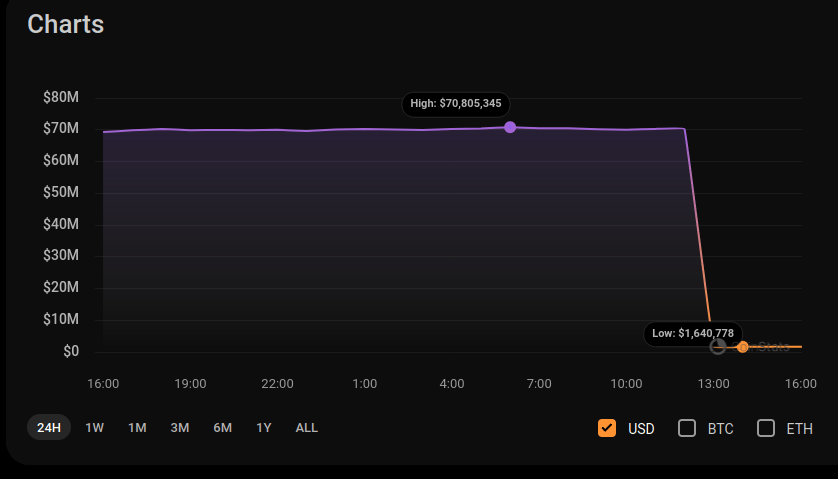The image size is (838, 479).
Task: Click the 13:00 x-axis time label
Action: [713, 384]
